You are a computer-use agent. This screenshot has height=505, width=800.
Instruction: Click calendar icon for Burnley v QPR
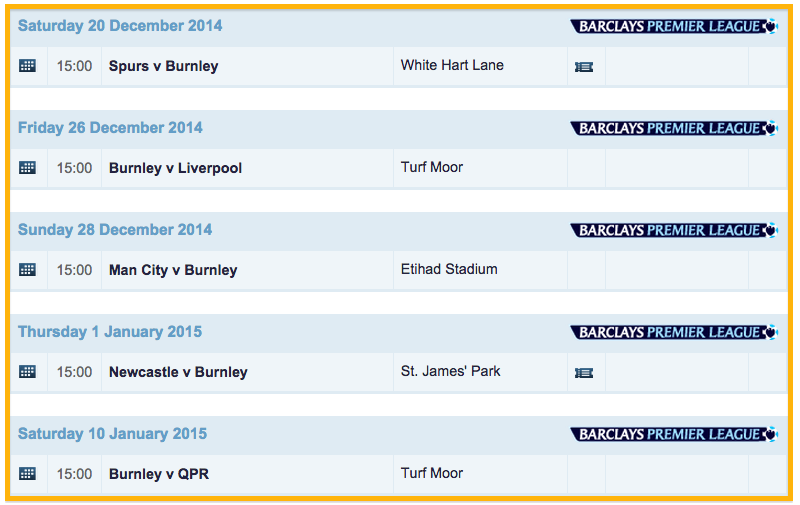tap(27, 474)
